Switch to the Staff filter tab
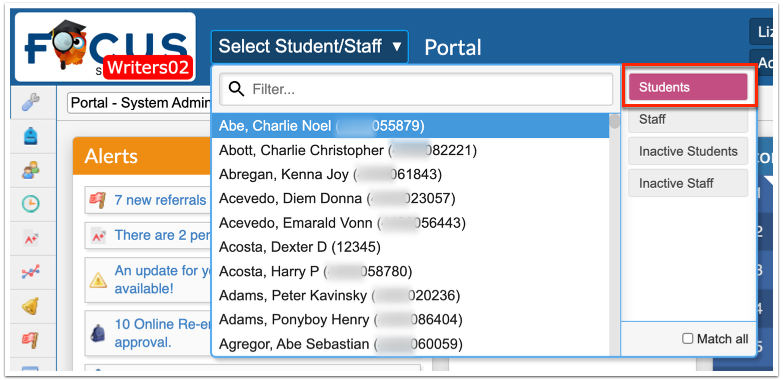The image size is (783, 380). click(x=688, y=119)
